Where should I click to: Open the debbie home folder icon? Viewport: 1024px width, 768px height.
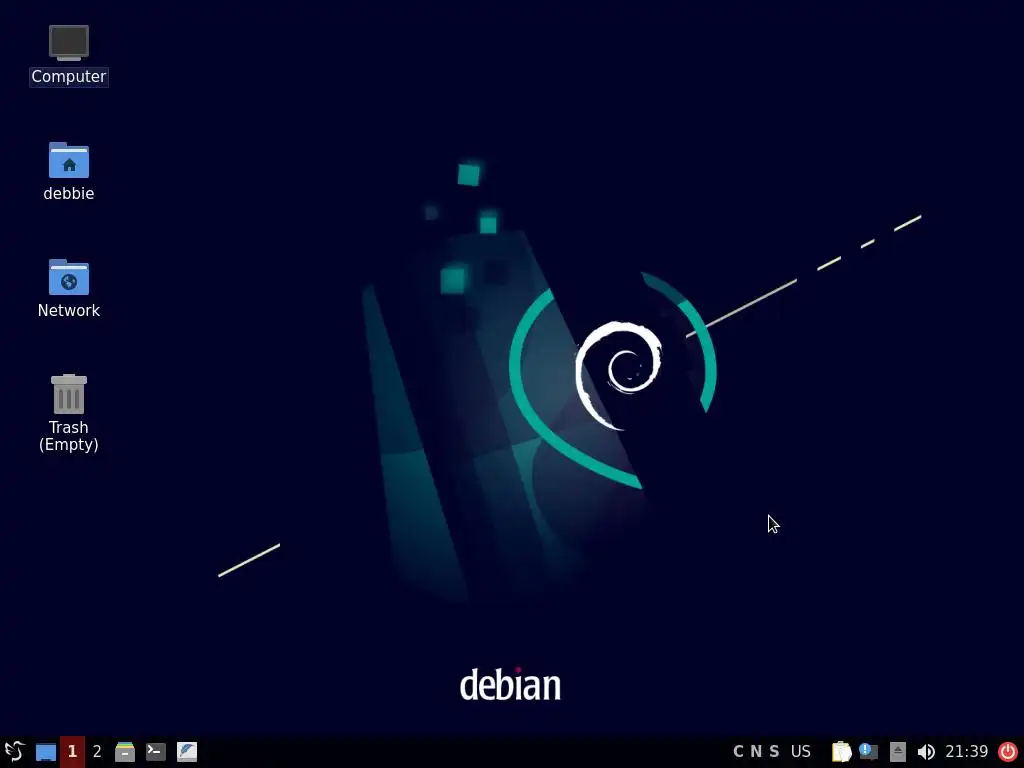point(69,159)
